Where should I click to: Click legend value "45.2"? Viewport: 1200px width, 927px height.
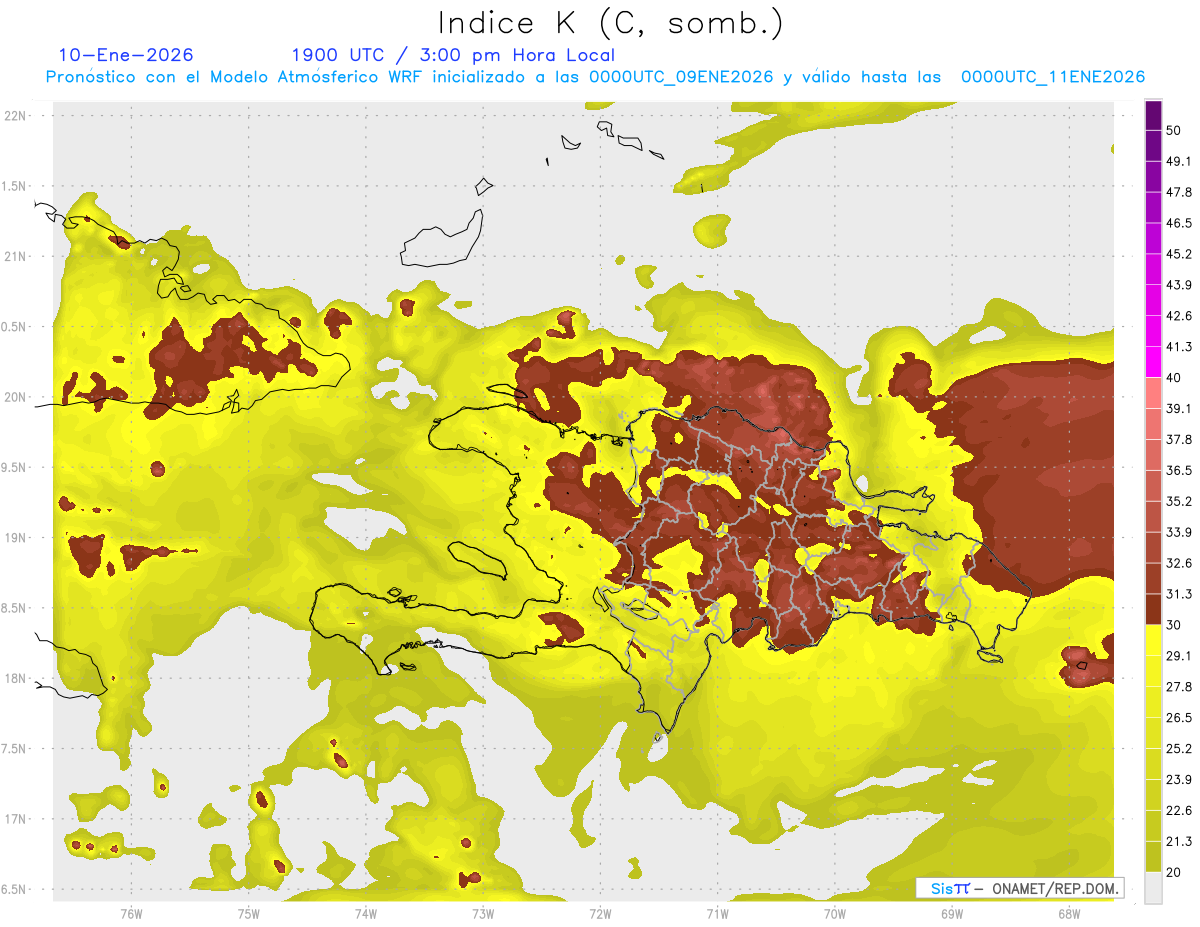[1179, 254]
